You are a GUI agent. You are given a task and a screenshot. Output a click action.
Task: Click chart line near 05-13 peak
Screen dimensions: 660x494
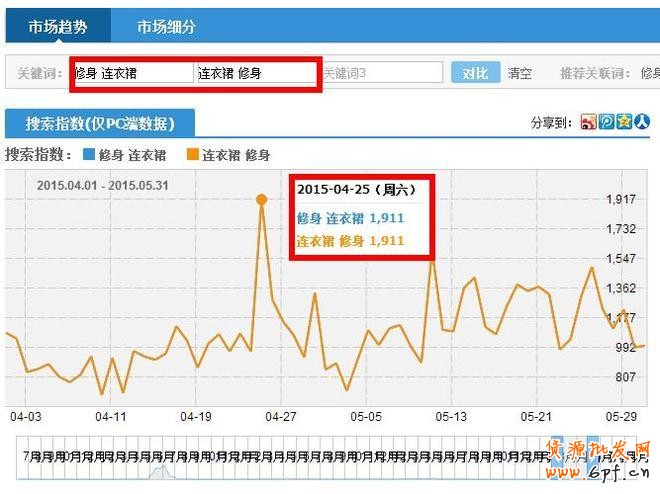point(432,262)
